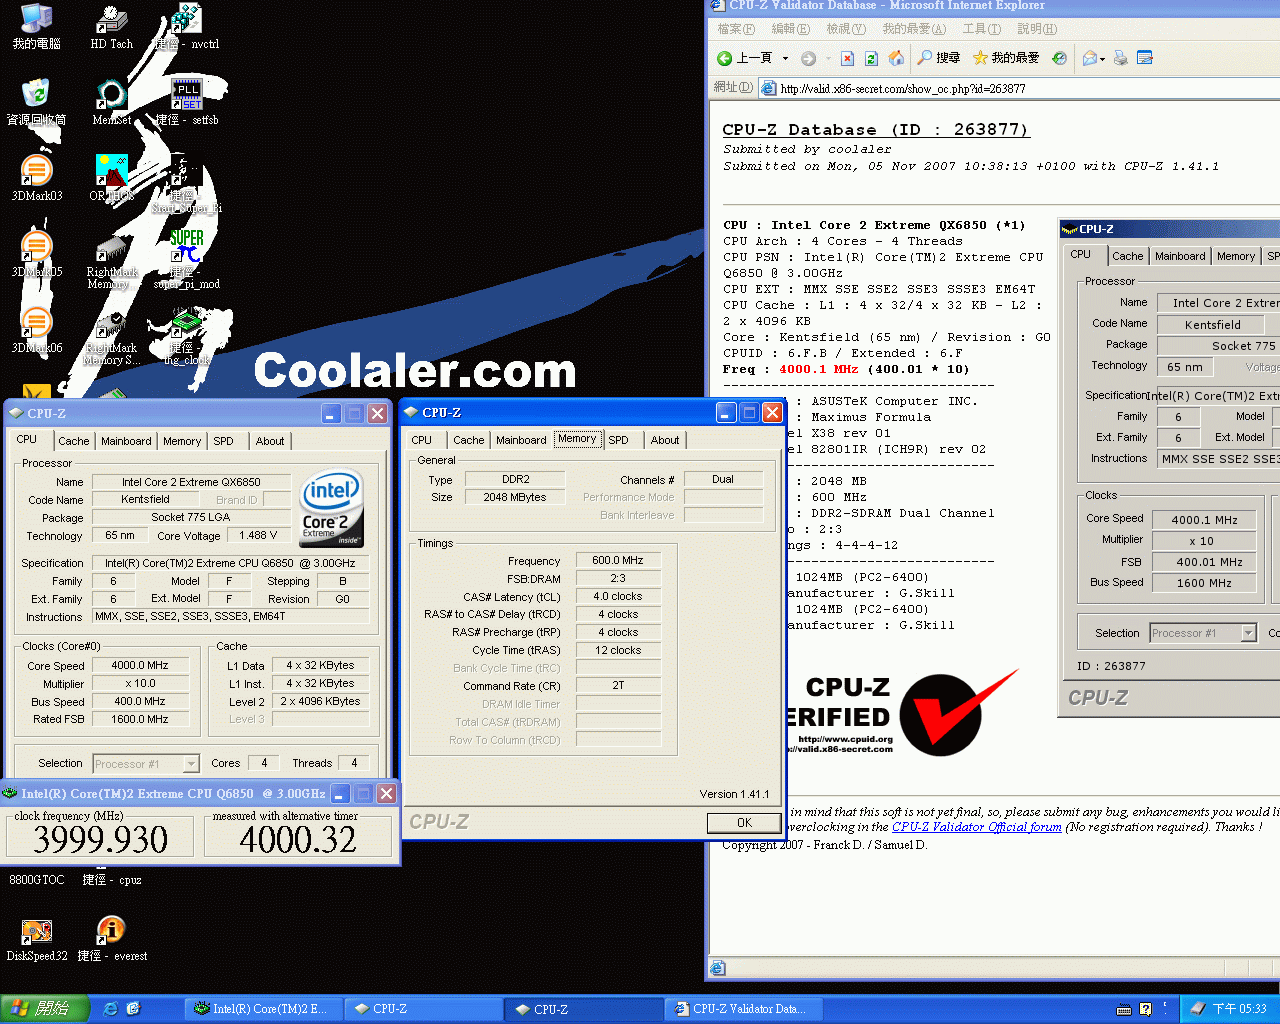Open the History icon in IE toolbar
The width and height of the screenshot is (1280, 1024).
1060,58
